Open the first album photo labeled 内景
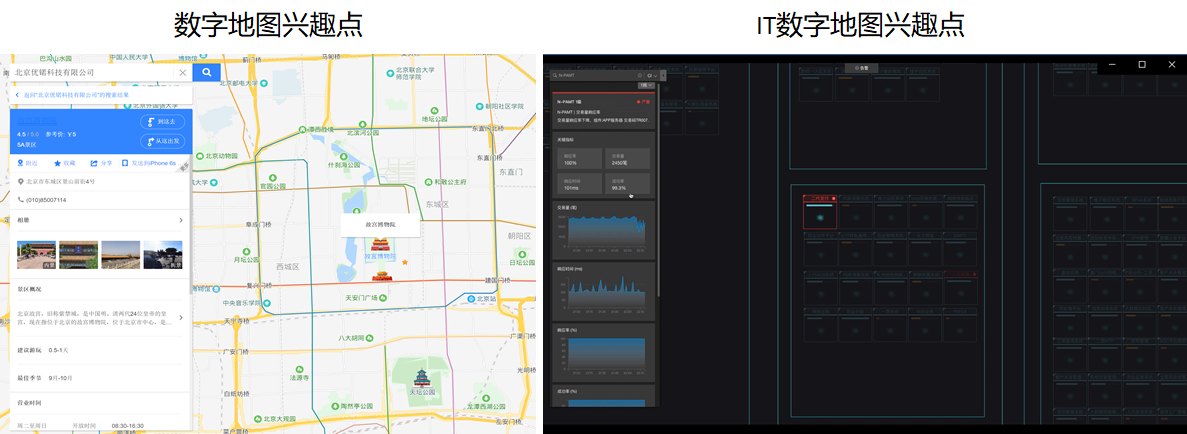The width and height of the screenshot is (1187, 434). tap(36, 255)
